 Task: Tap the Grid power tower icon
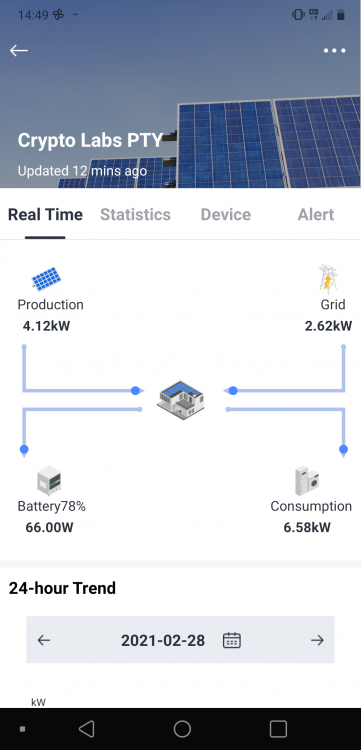point(328,278)
